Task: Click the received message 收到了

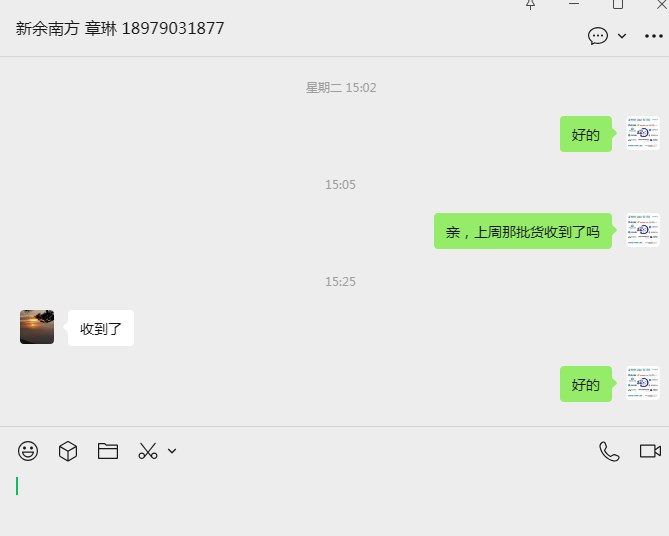Action: tap(101, 328)
